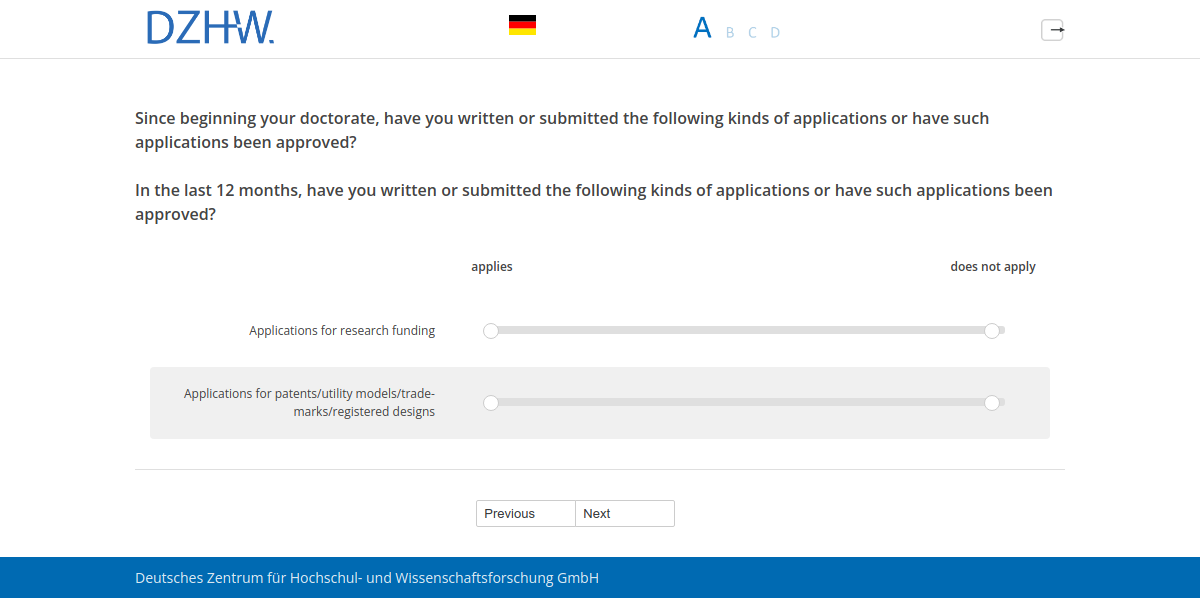Click the German flag language icon
Viewport: 1200px width, 607px height.
pyautogui.click(x=521, y=24)
